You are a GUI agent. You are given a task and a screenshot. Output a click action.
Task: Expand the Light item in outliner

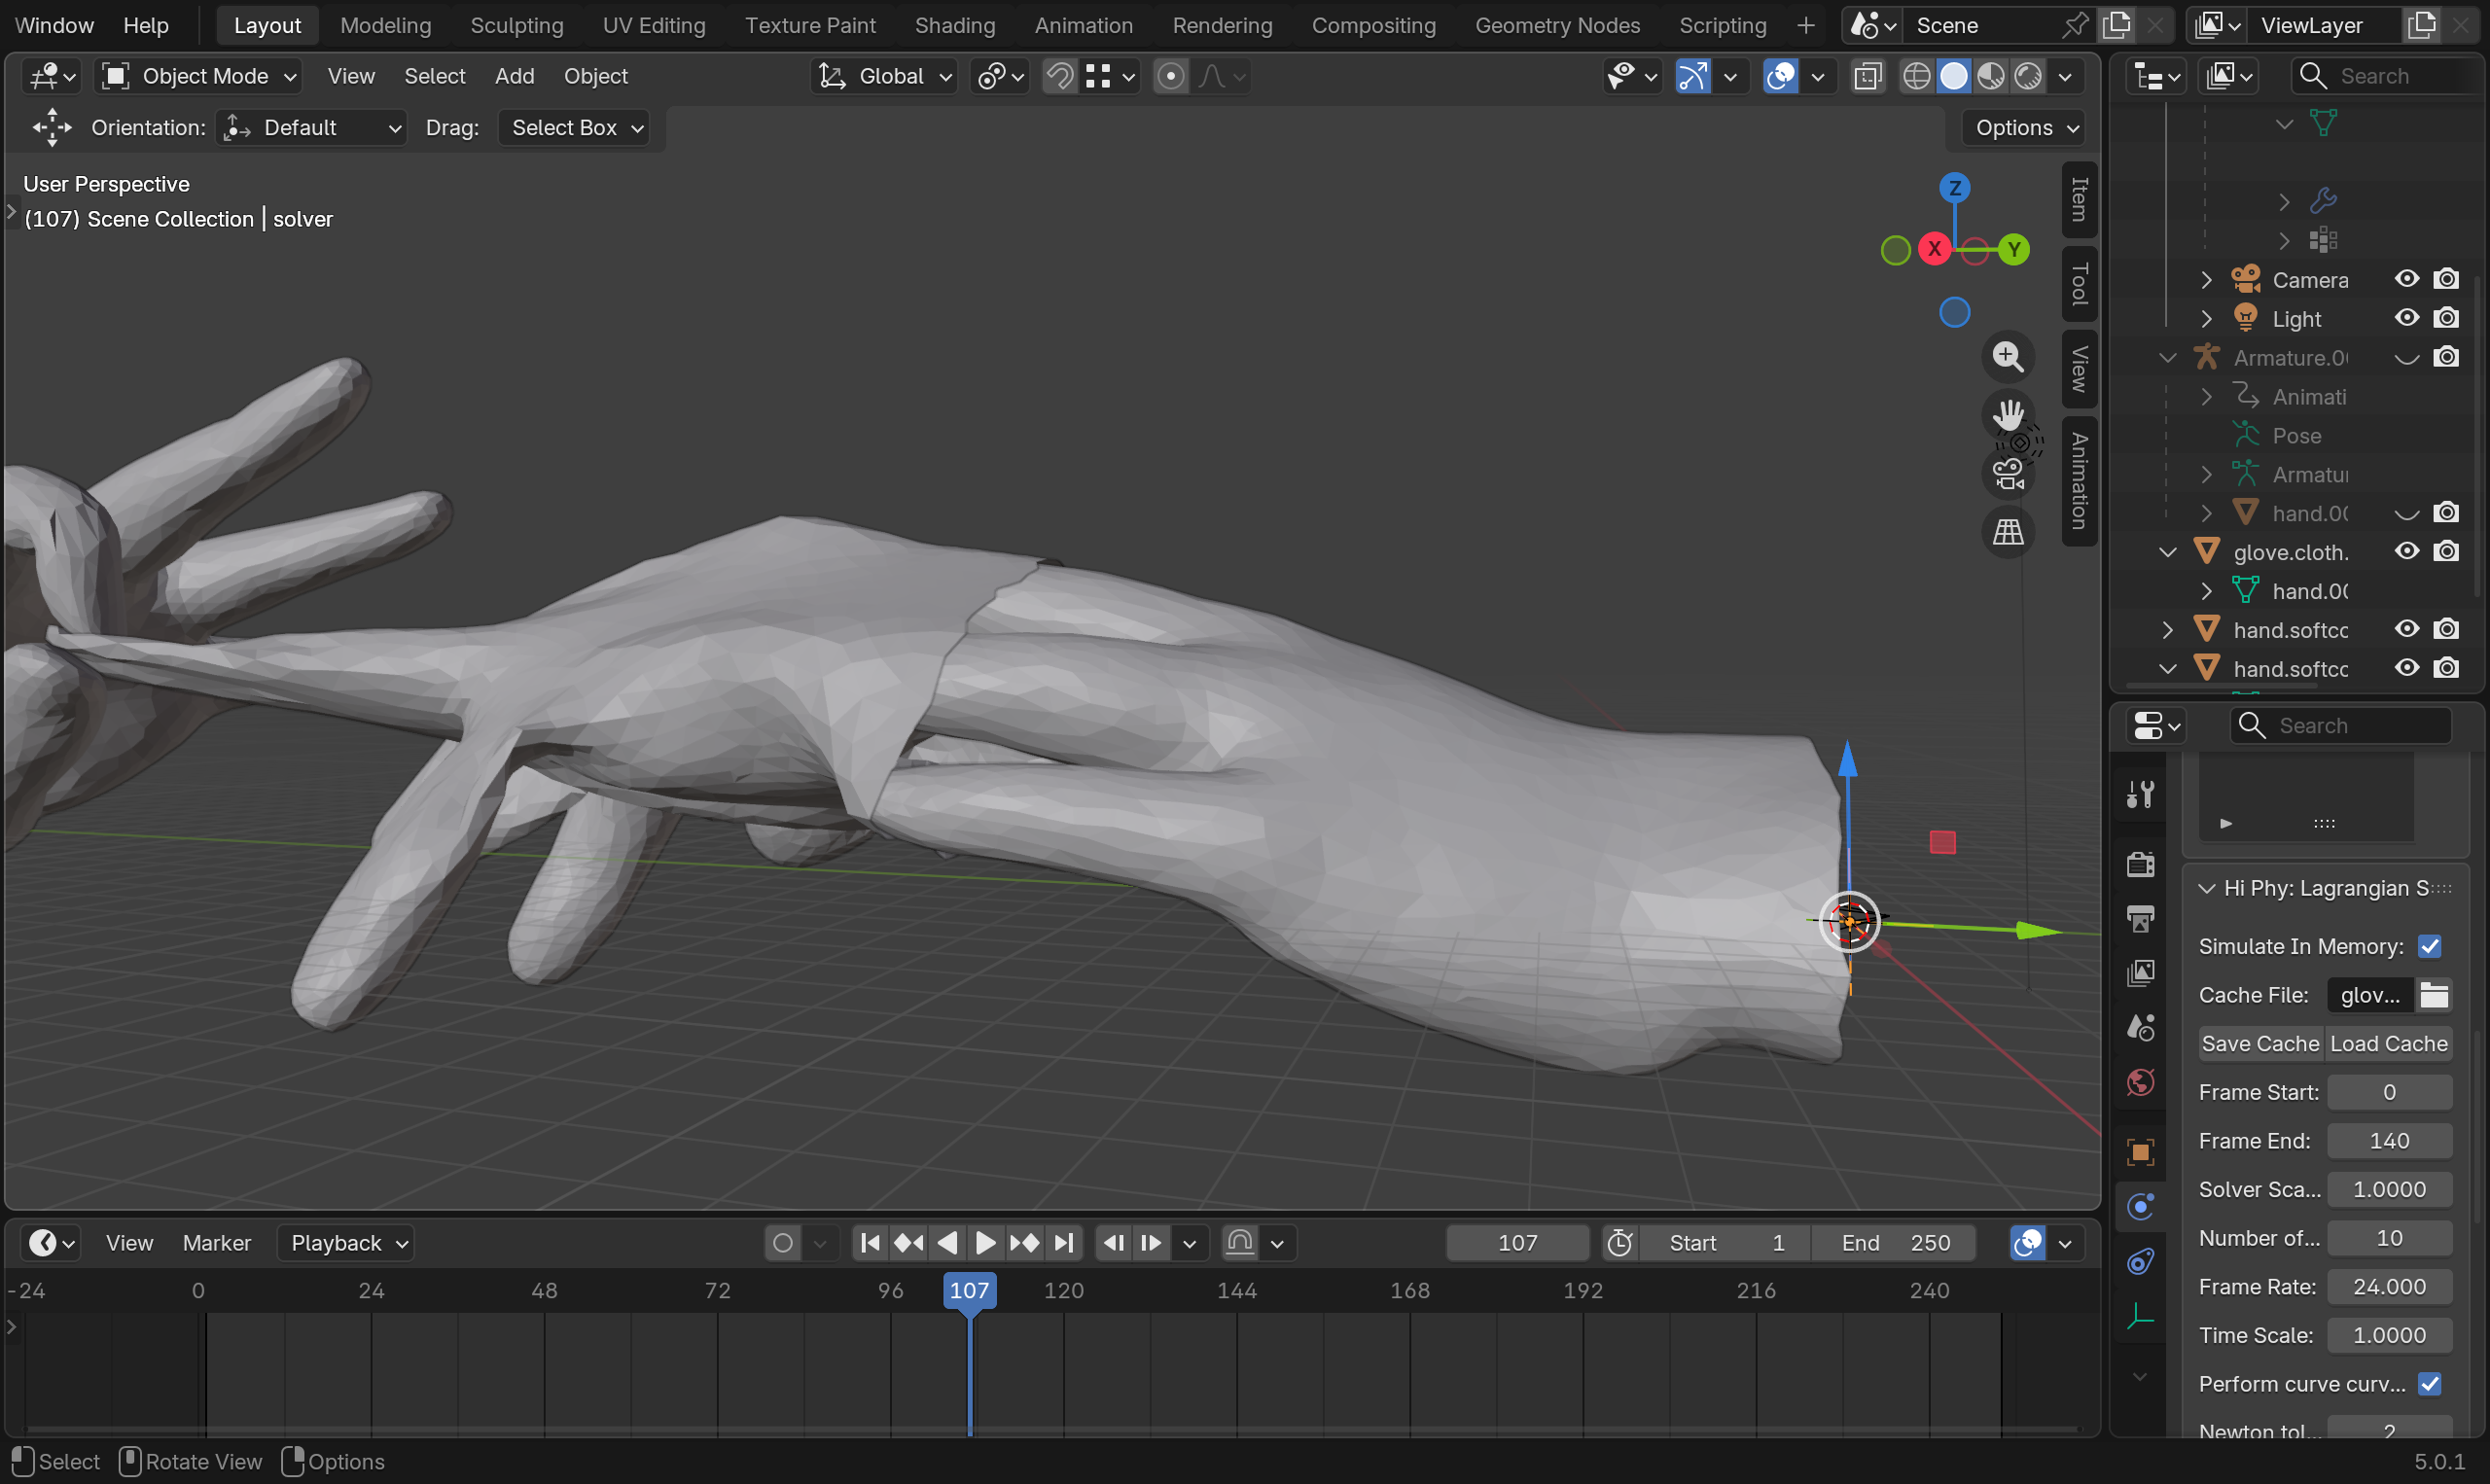(2206, 319)
